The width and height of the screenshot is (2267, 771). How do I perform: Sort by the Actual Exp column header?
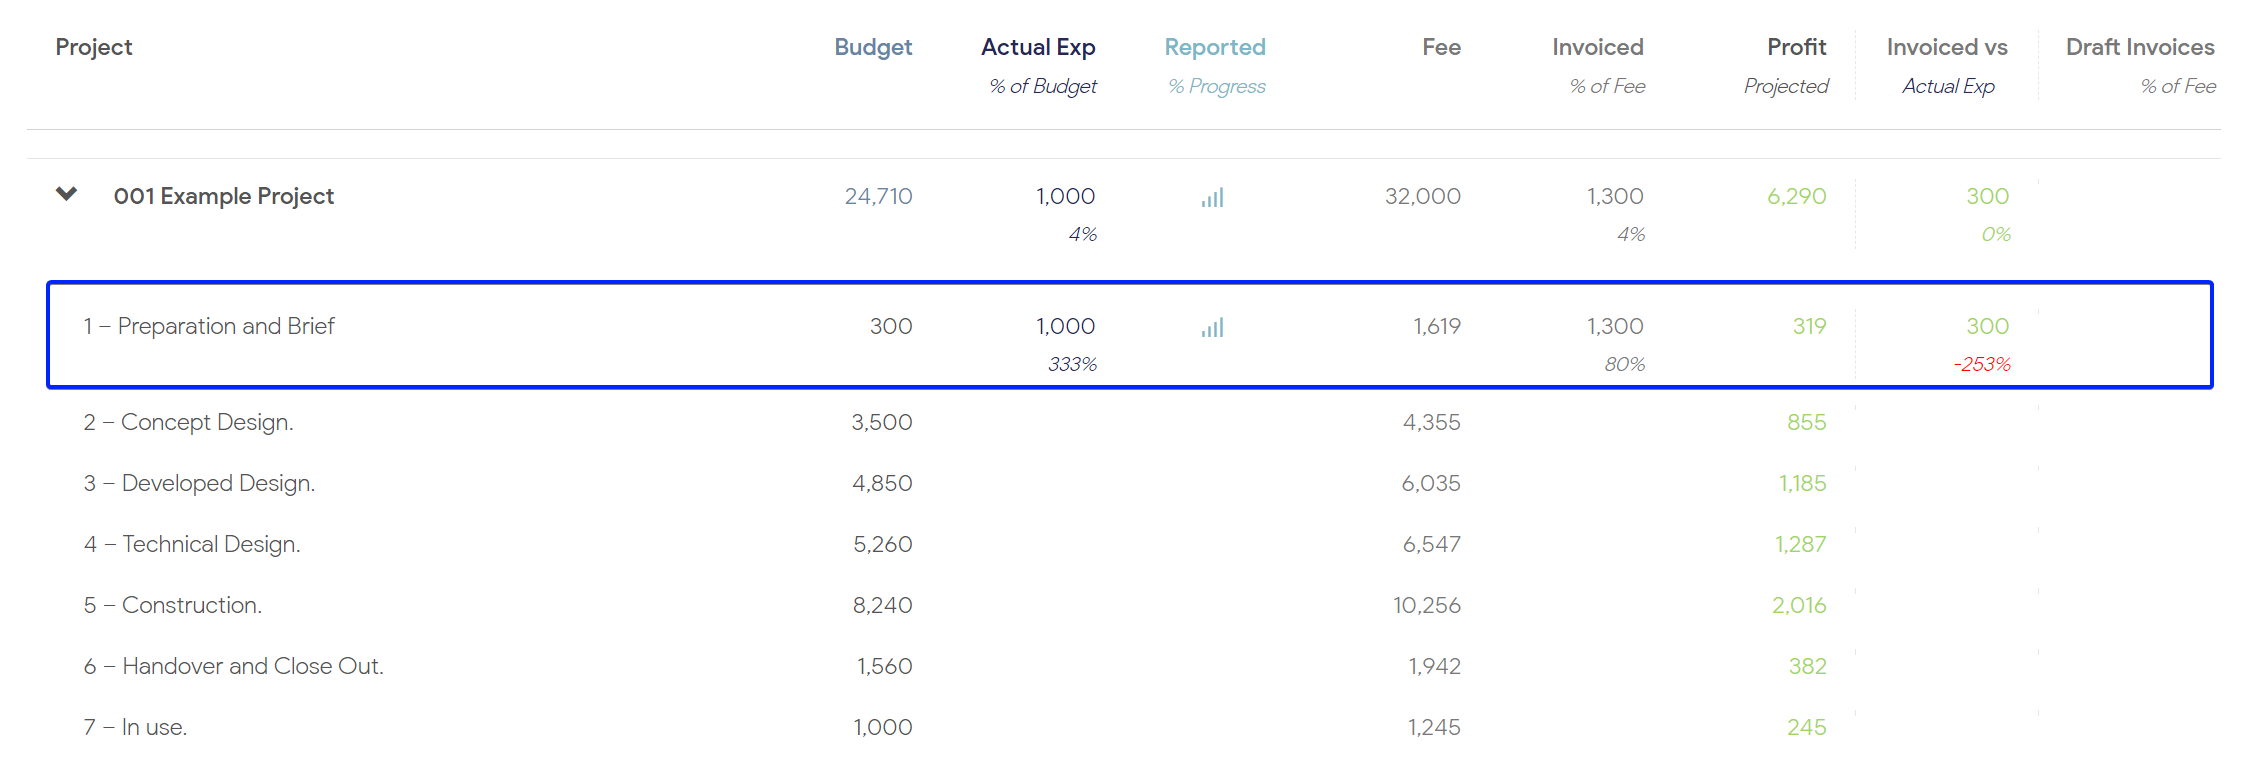coord(1038,47)
